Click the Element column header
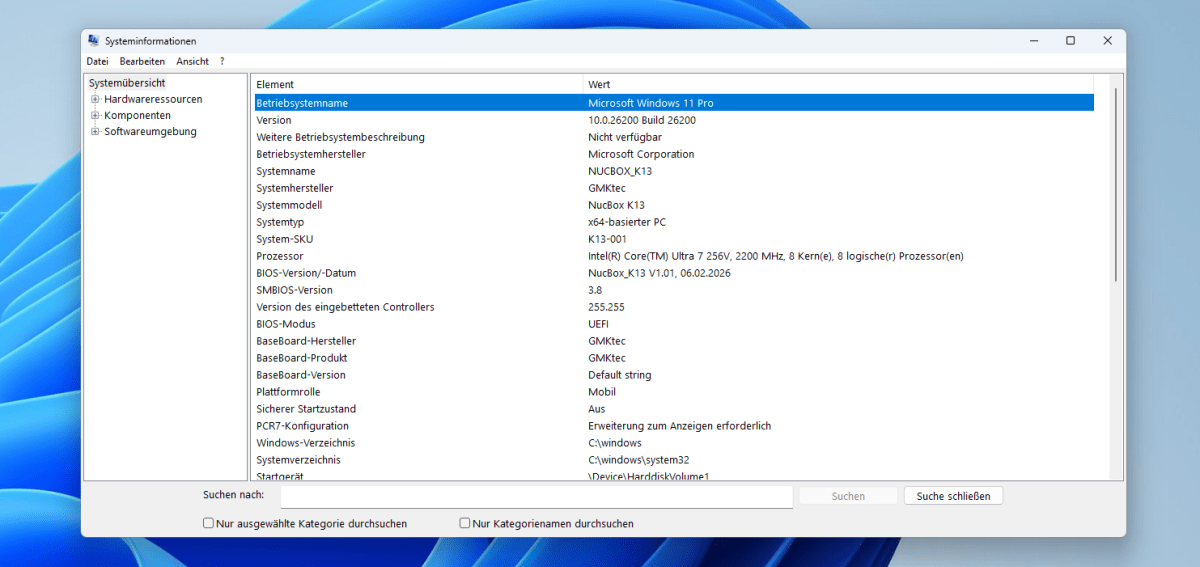Image resolution: width=1200 pixels, height=567 pixels. pos(417,84)
